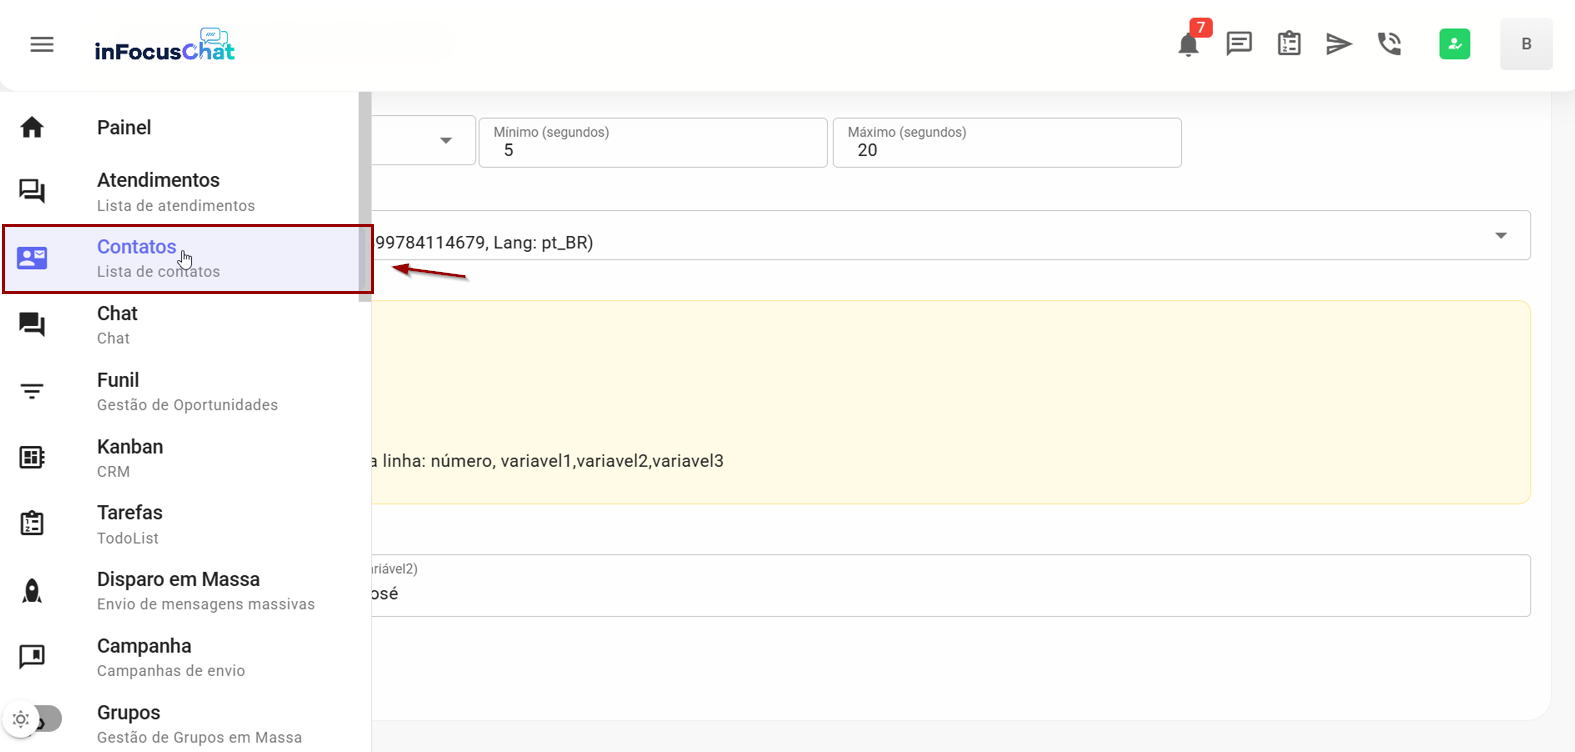Click the Mínimo (segundos) input field
The width and height of the screenshot is (1575, 752).
[652, 149]
